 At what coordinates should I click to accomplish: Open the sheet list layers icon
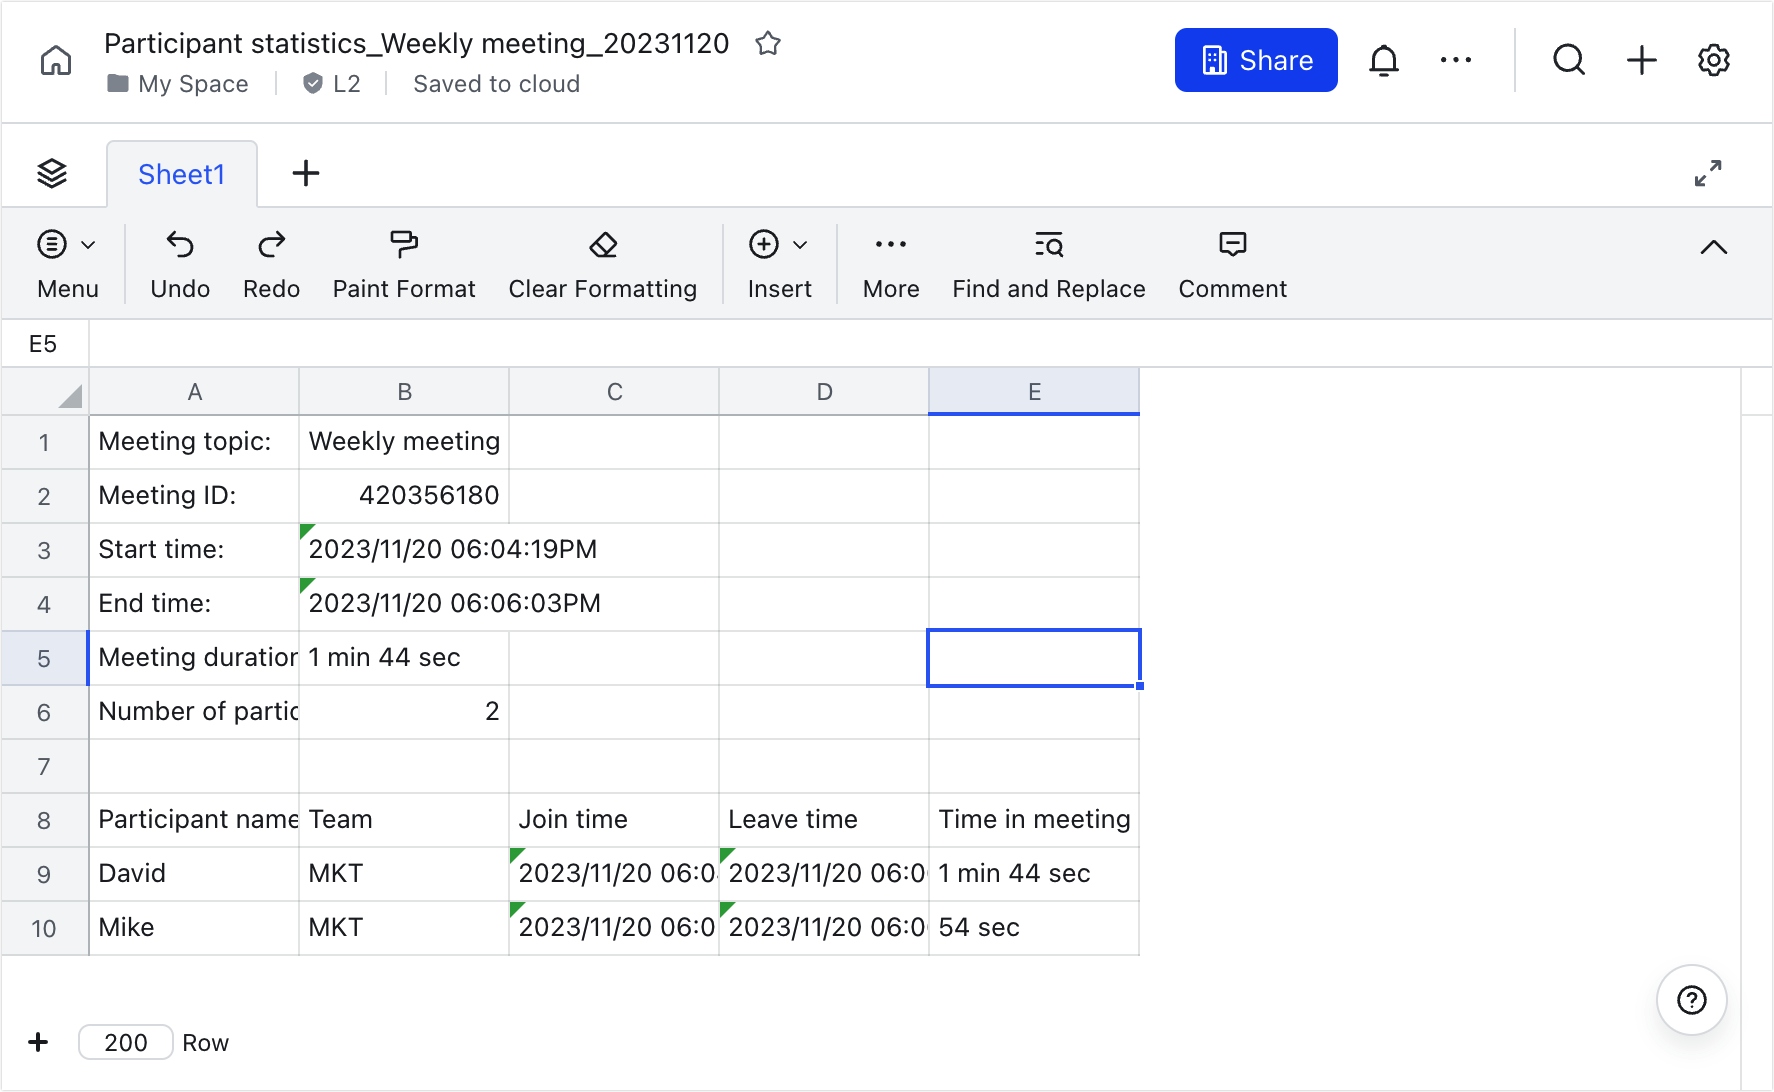(52, 174)
